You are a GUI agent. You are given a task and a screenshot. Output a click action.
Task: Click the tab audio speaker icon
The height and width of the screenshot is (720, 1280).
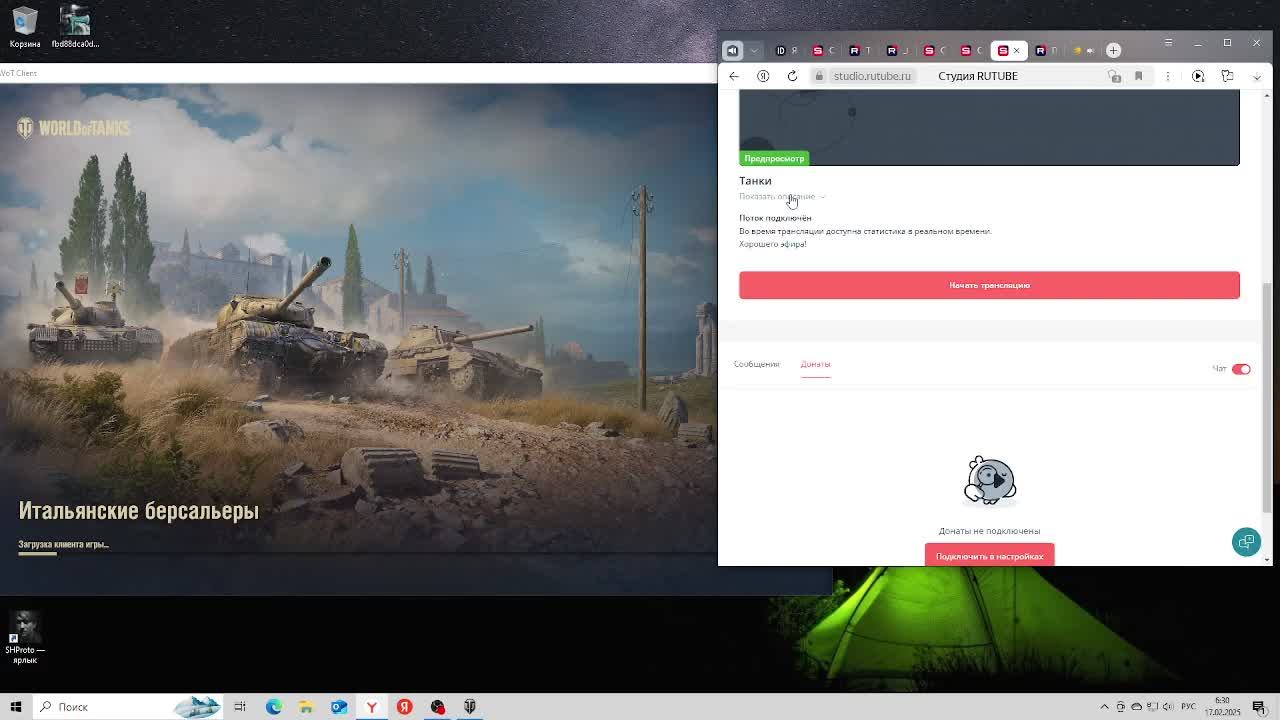coord(732,50)
